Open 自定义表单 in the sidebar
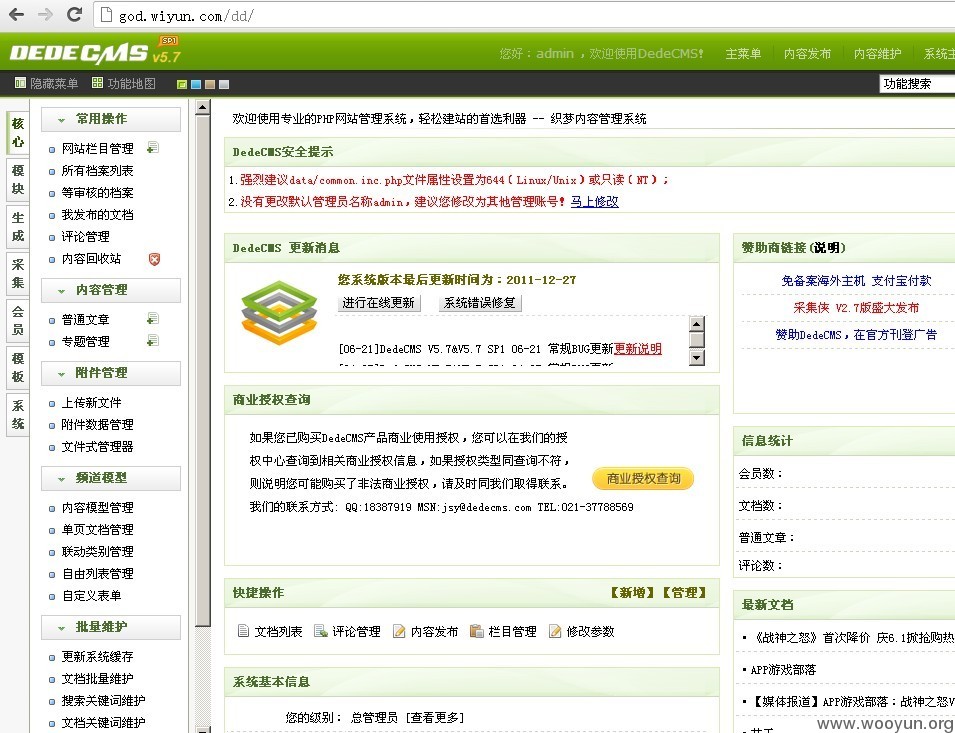The height and width of the screenshot is (733, 955). coord(91,595)
